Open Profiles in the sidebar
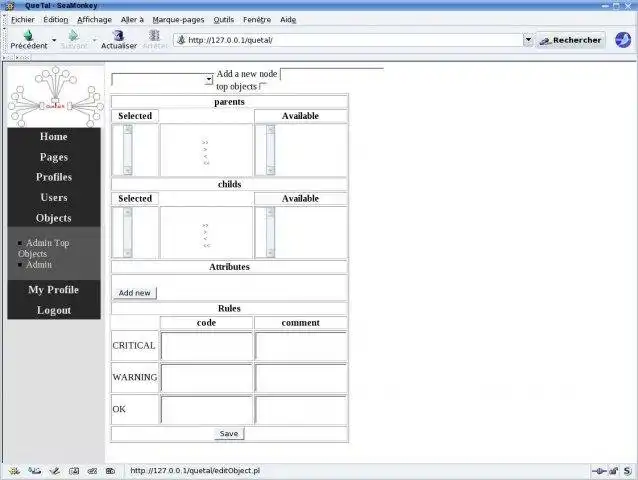 click(x=54, y=177)
